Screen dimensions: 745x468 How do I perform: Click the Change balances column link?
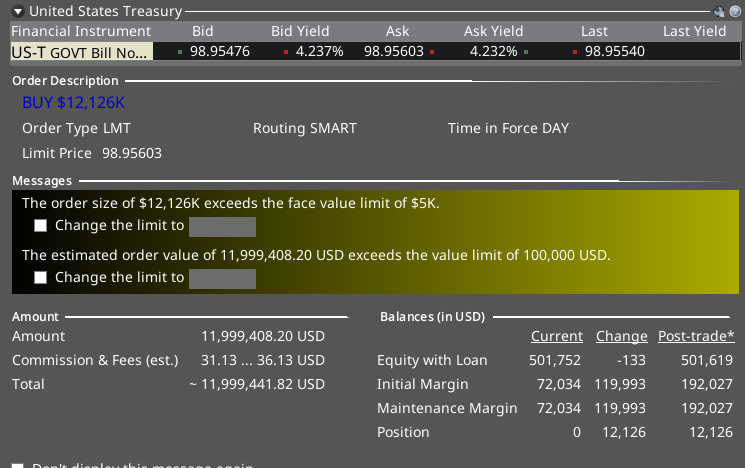point(622,336)
